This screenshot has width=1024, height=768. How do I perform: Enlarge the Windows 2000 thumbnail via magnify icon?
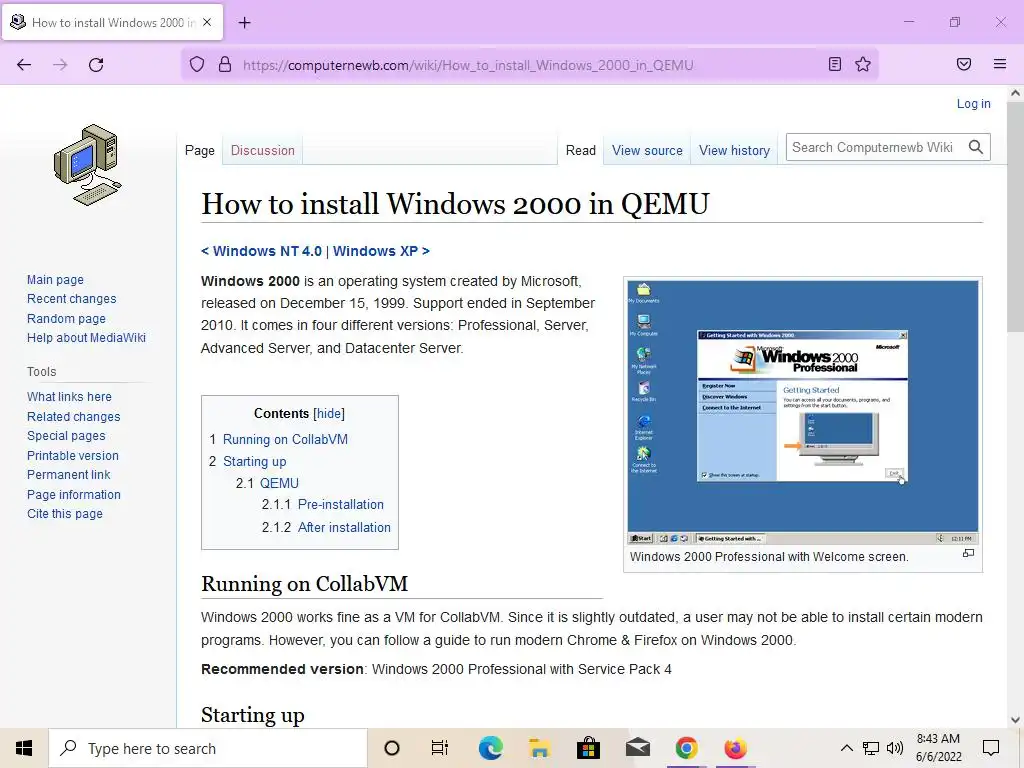click(968, 553)
